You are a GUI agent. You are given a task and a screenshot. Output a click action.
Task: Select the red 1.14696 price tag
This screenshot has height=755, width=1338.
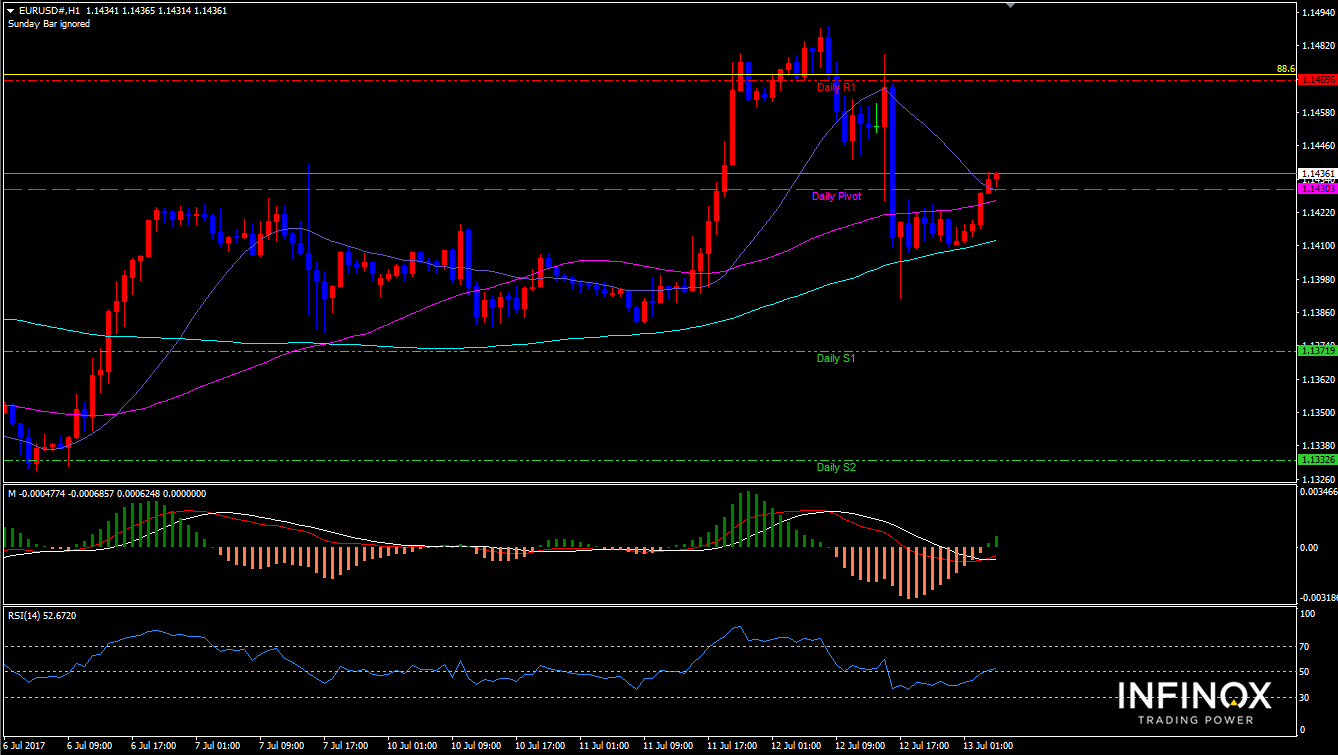pyautogui.click(x=1315, y=78)
